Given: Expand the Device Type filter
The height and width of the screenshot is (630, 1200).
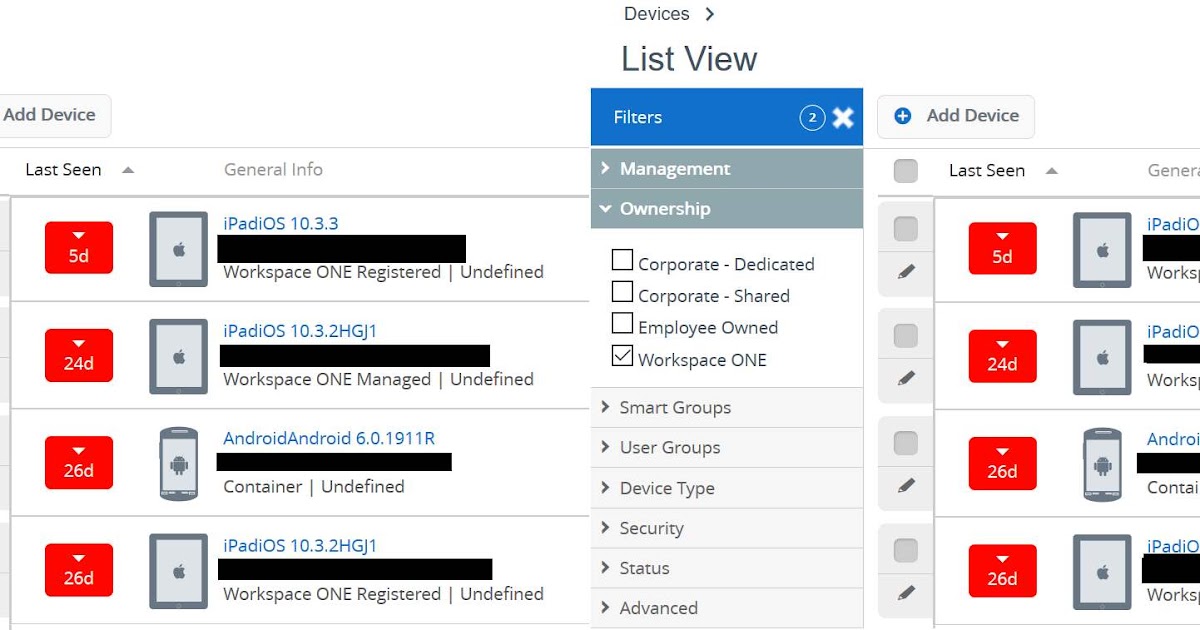Looking at the screenshot, I should pos(727,488).
